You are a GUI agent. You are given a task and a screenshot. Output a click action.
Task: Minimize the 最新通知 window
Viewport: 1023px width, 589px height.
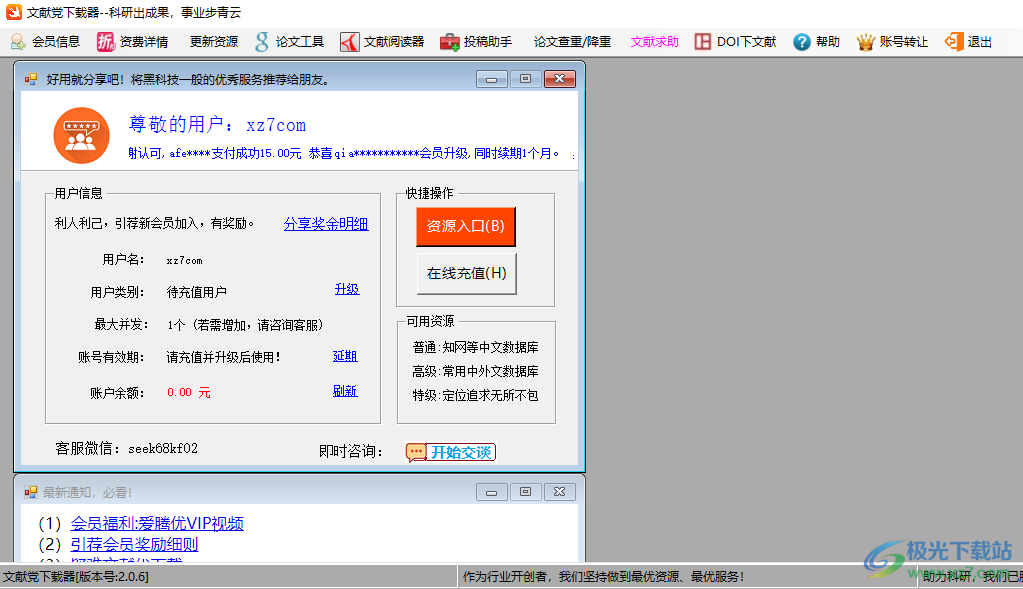(x=492, y=492)
